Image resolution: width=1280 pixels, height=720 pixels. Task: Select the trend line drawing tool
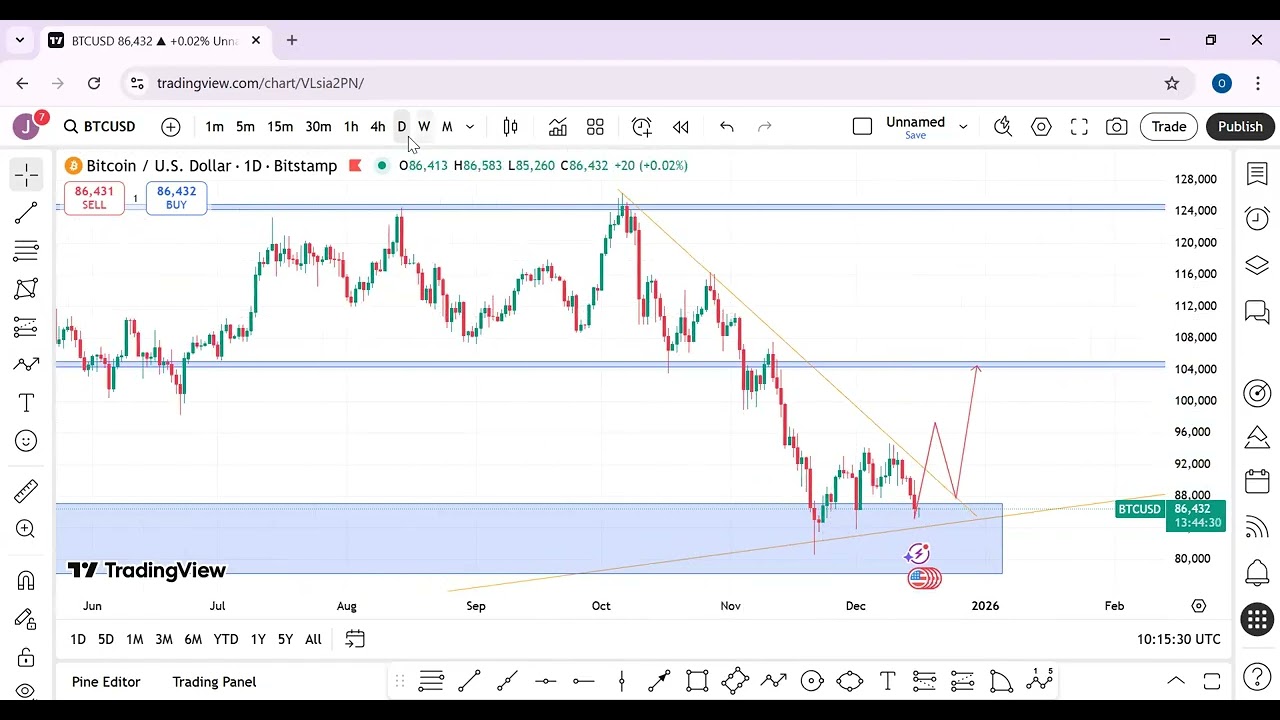click(26, 213)
